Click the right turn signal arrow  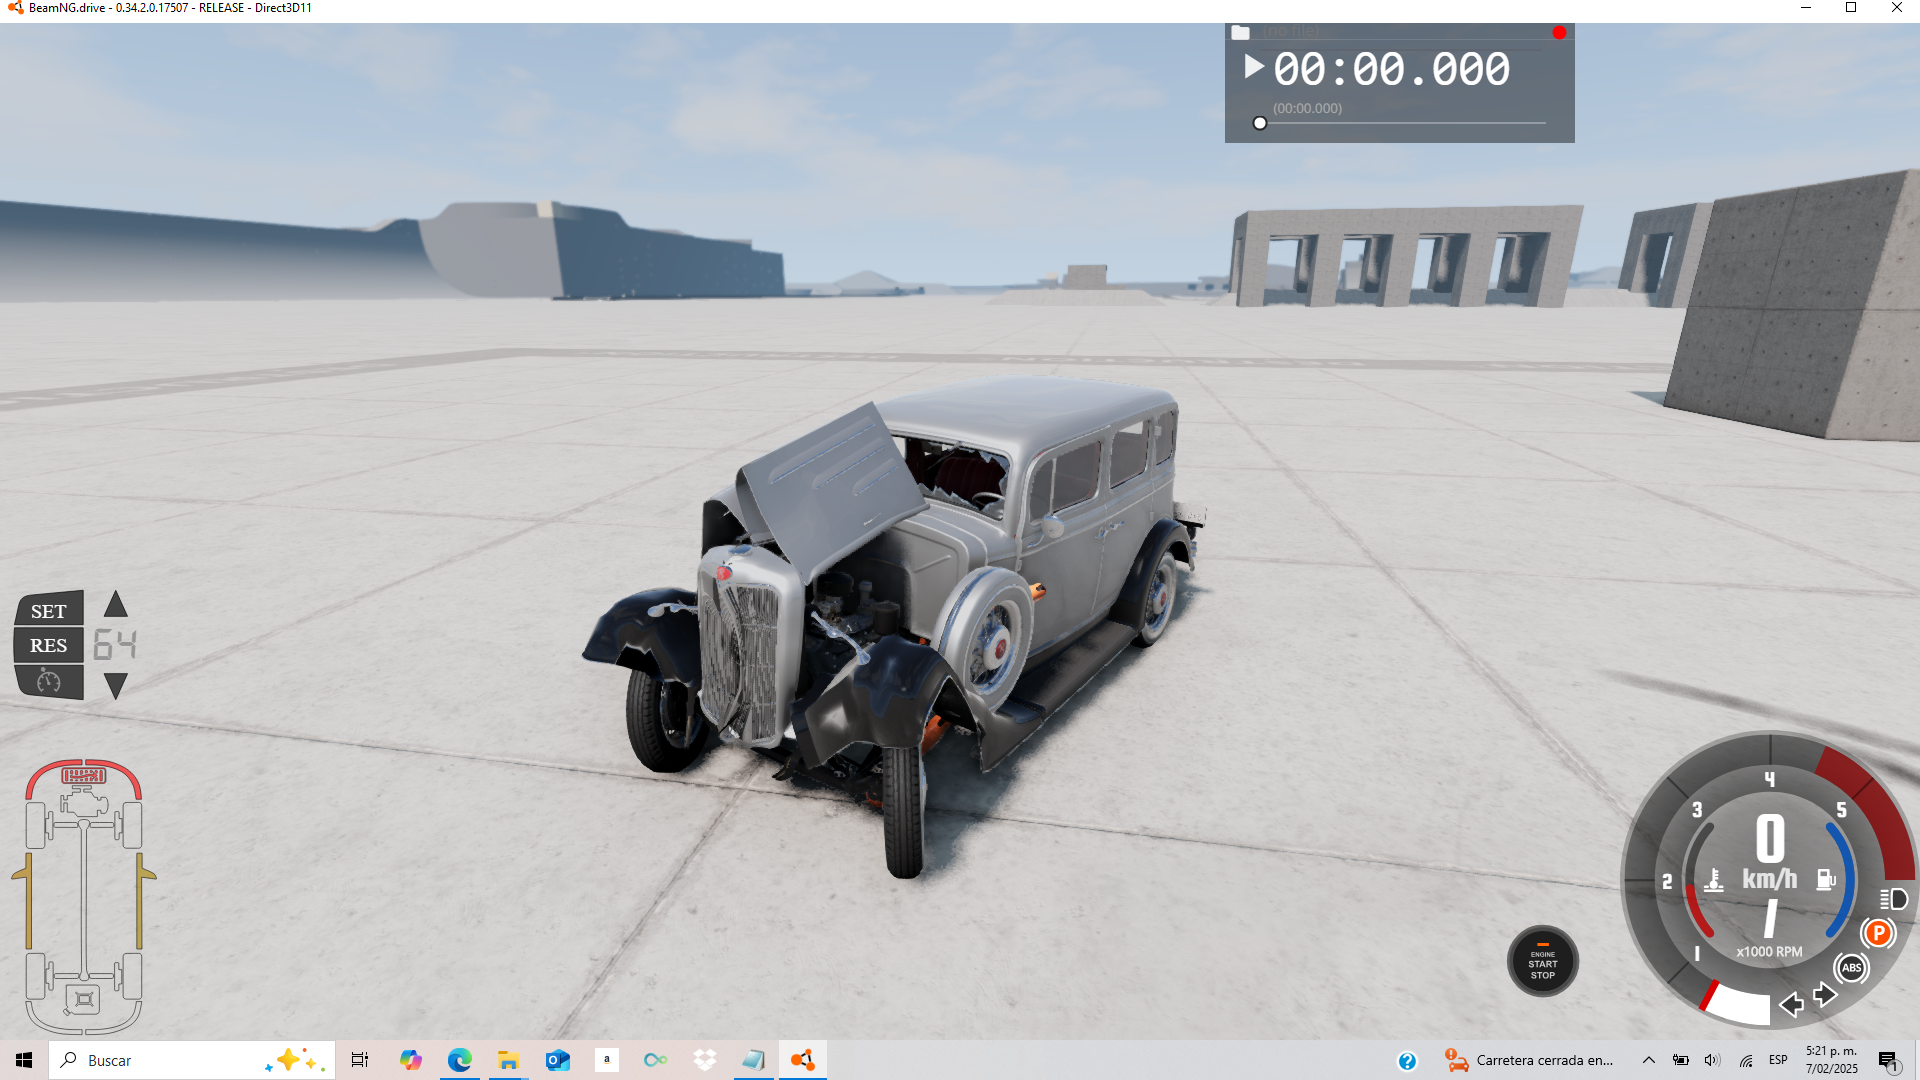pyautogui.click(x=1825, y=994)
